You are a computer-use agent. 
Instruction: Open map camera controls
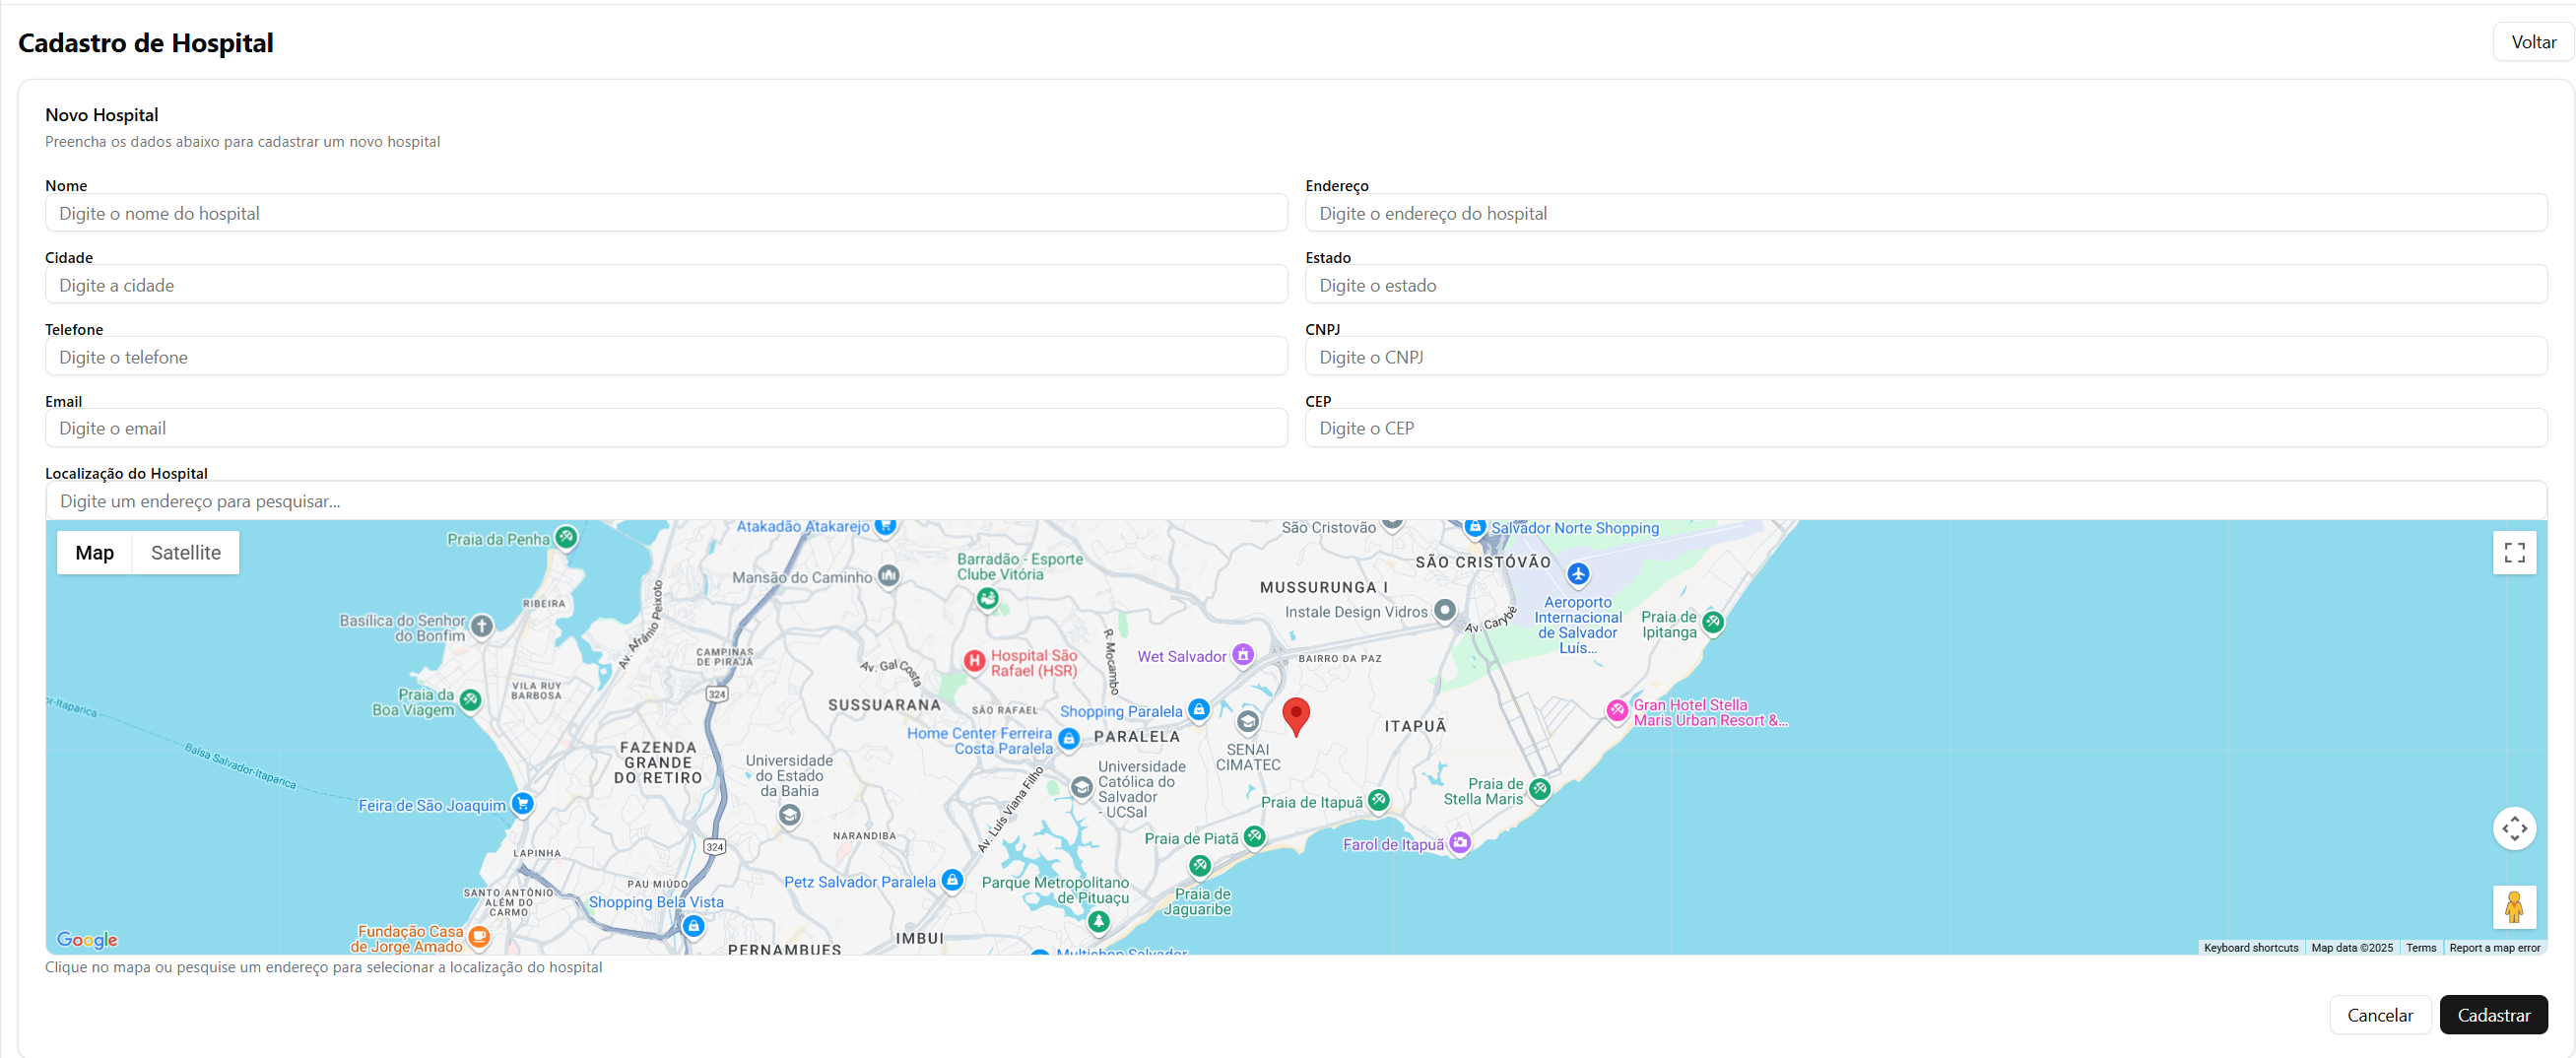coord(2514,828)
